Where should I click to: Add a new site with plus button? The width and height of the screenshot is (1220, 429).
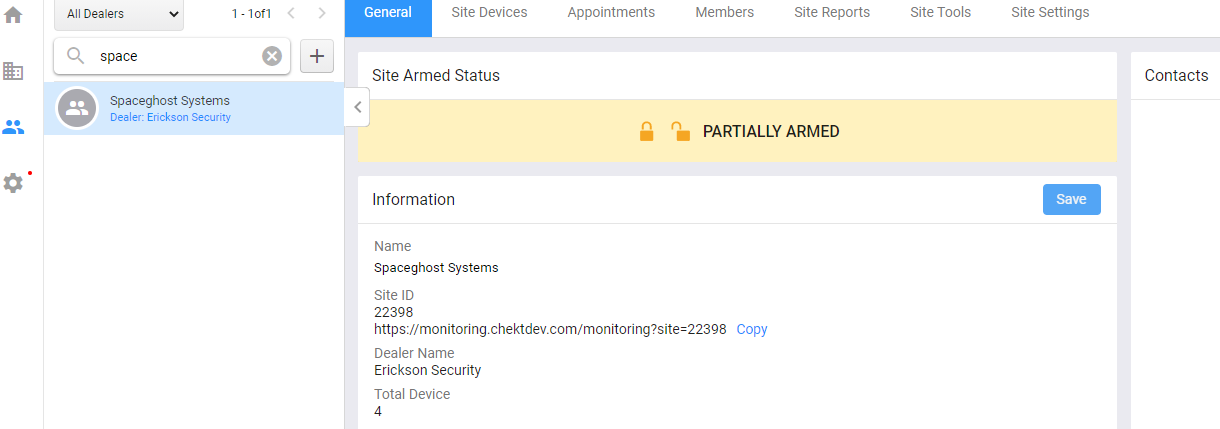tap(317, 56)
